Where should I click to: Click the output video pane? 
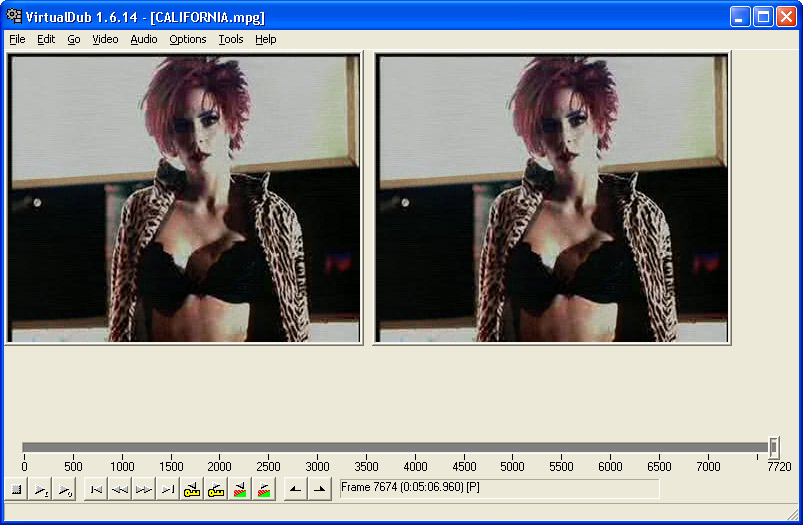pos(552,198)
